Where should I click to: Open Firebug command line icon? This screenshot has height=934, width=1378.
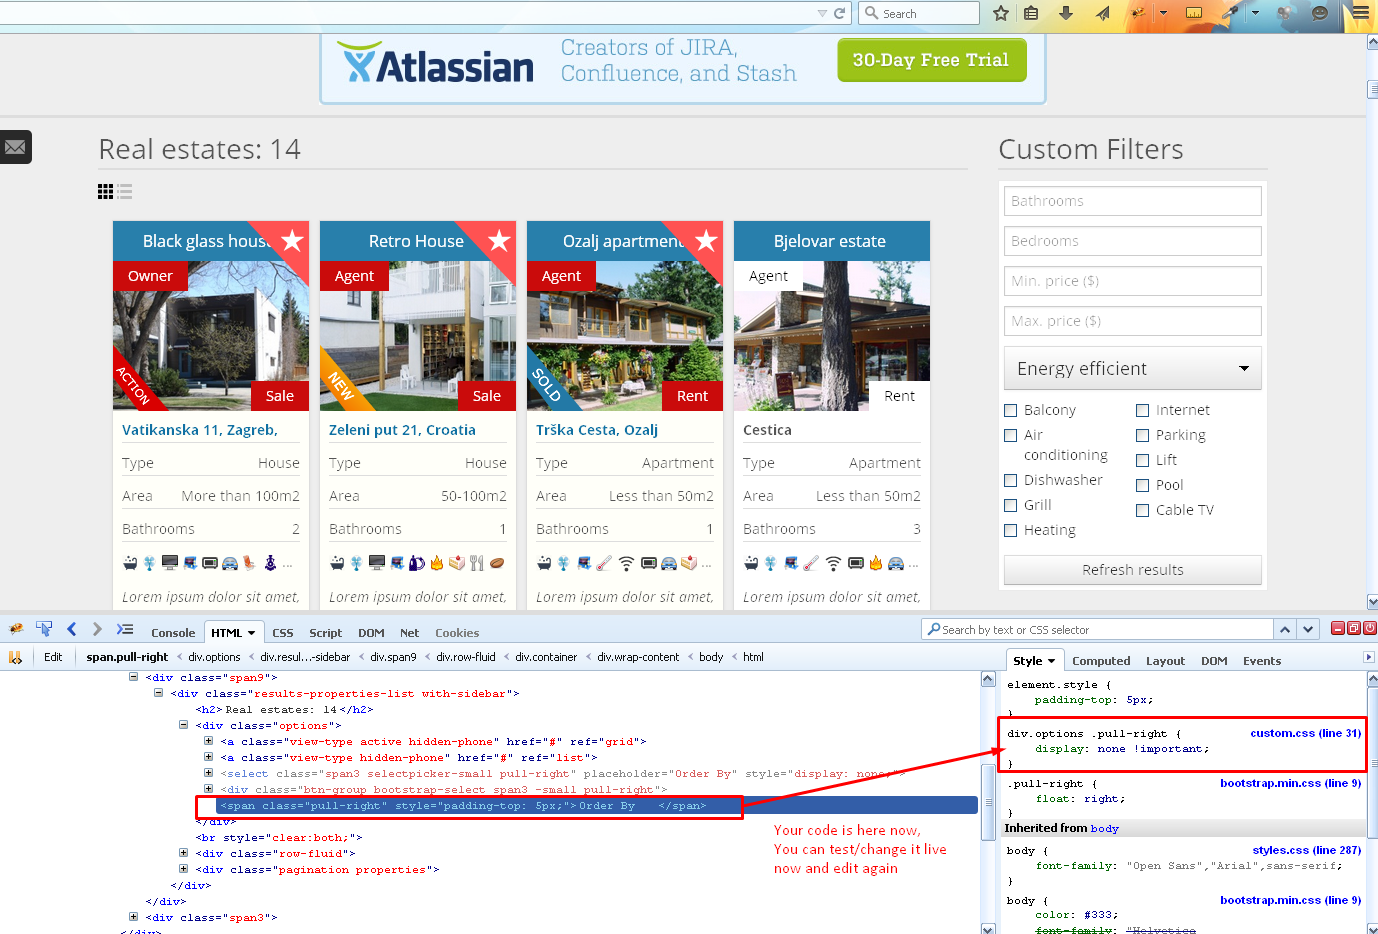click(x=125, y=629)
